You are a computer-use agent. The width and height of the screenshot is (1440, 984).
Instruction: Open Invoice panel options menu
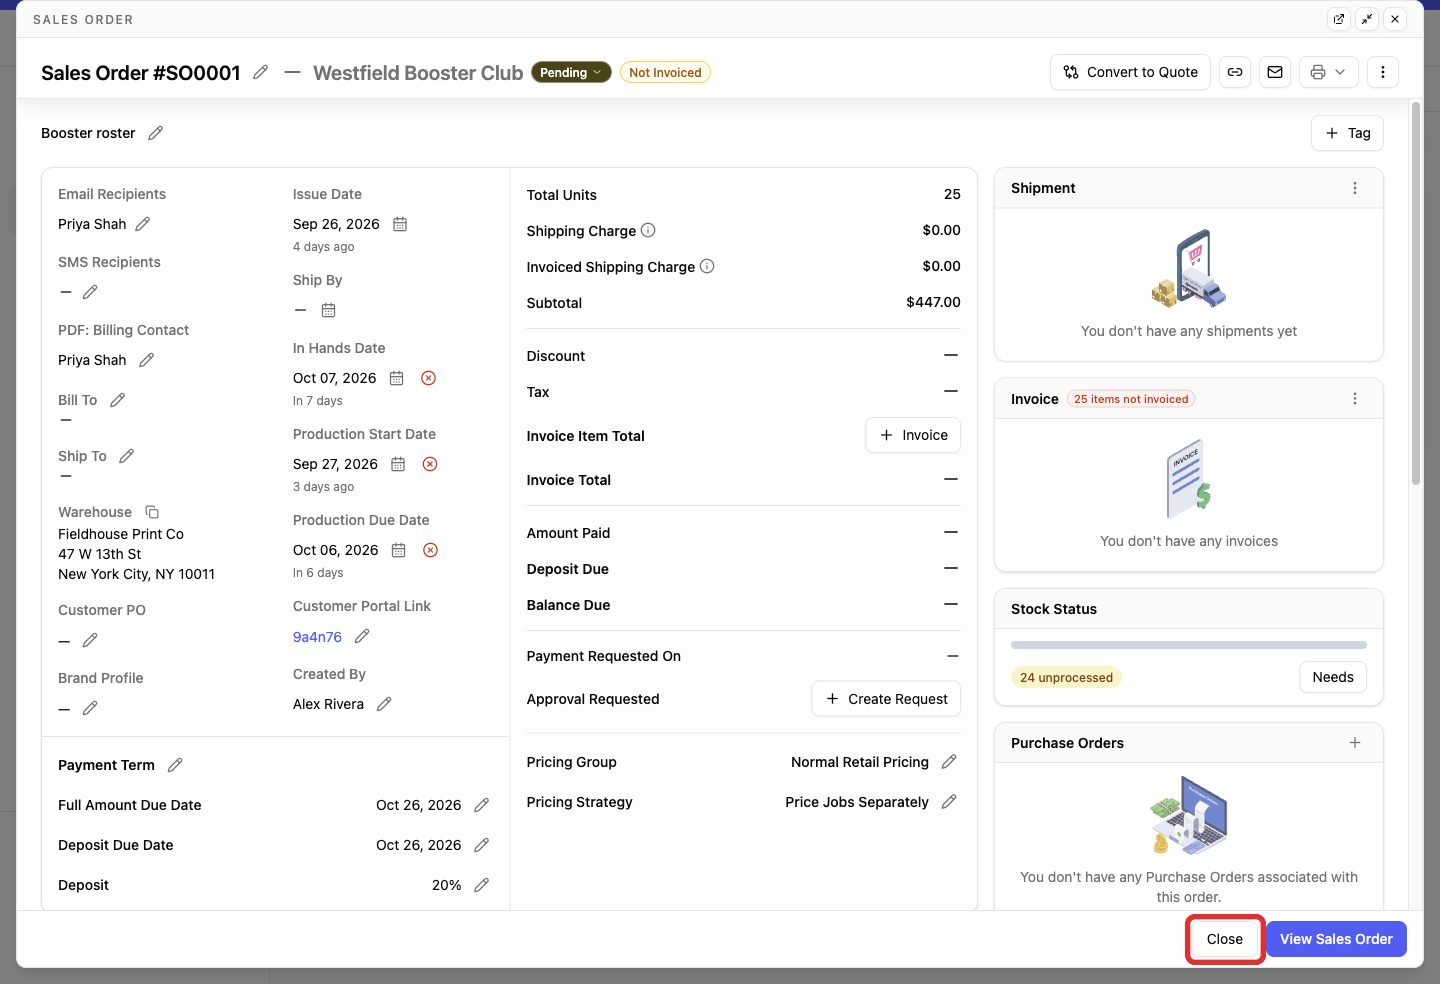tap(1355, 399)
